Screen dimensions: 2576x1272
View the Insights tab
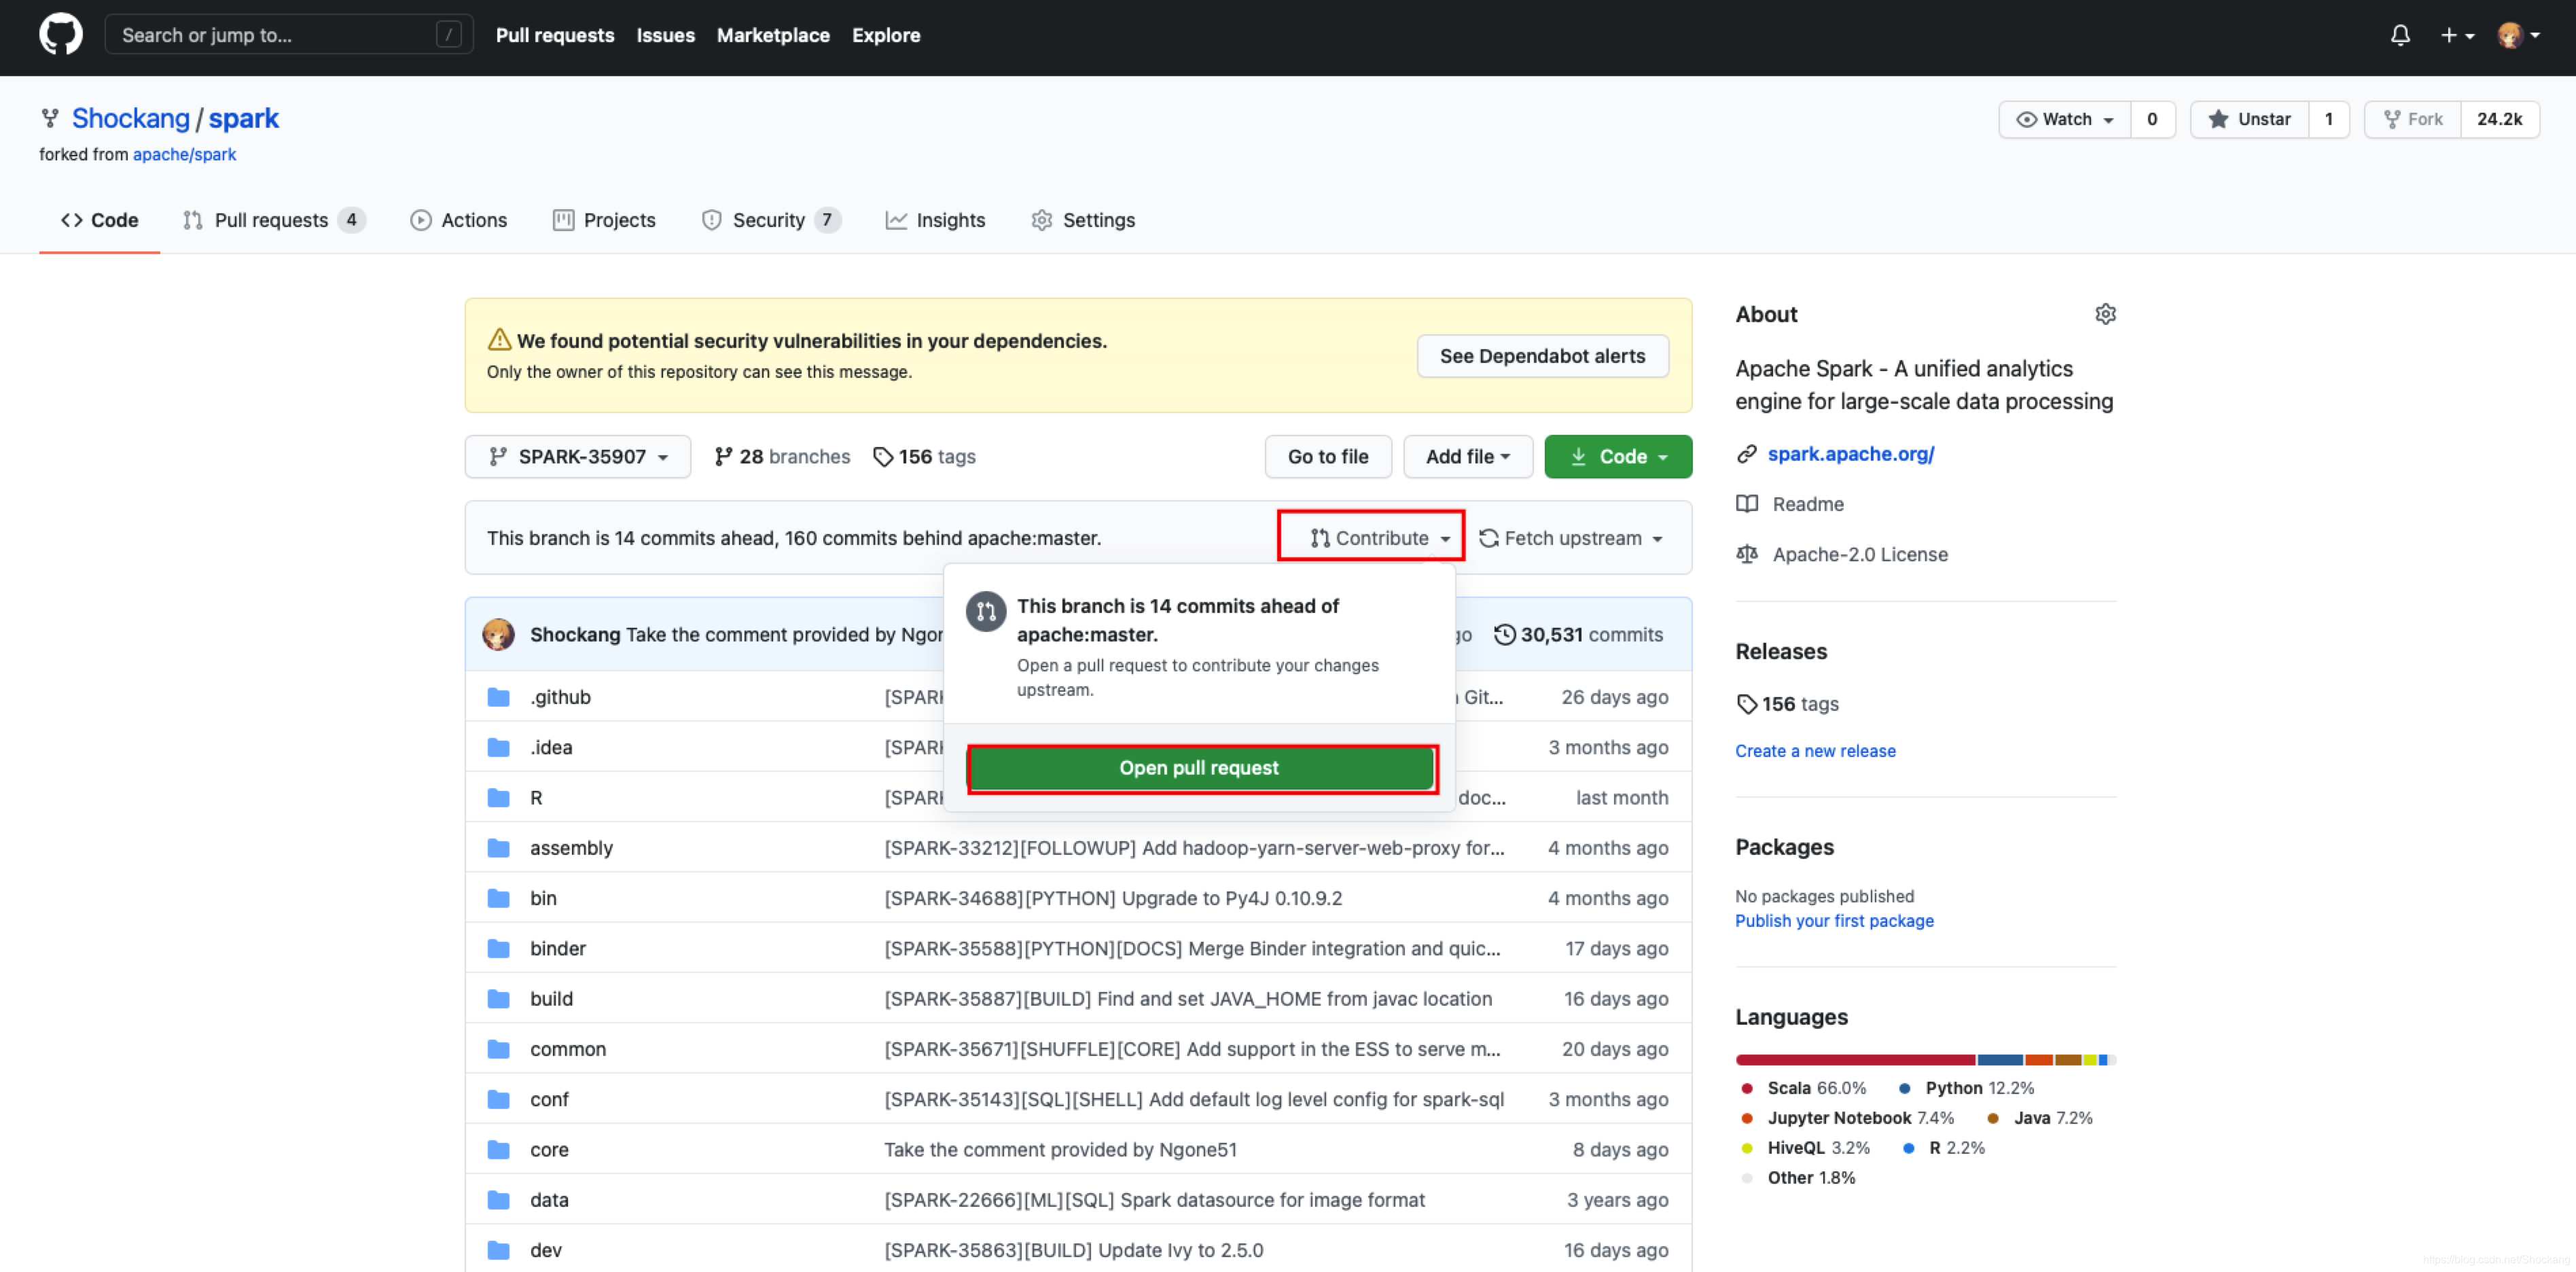tap(935, 220)
